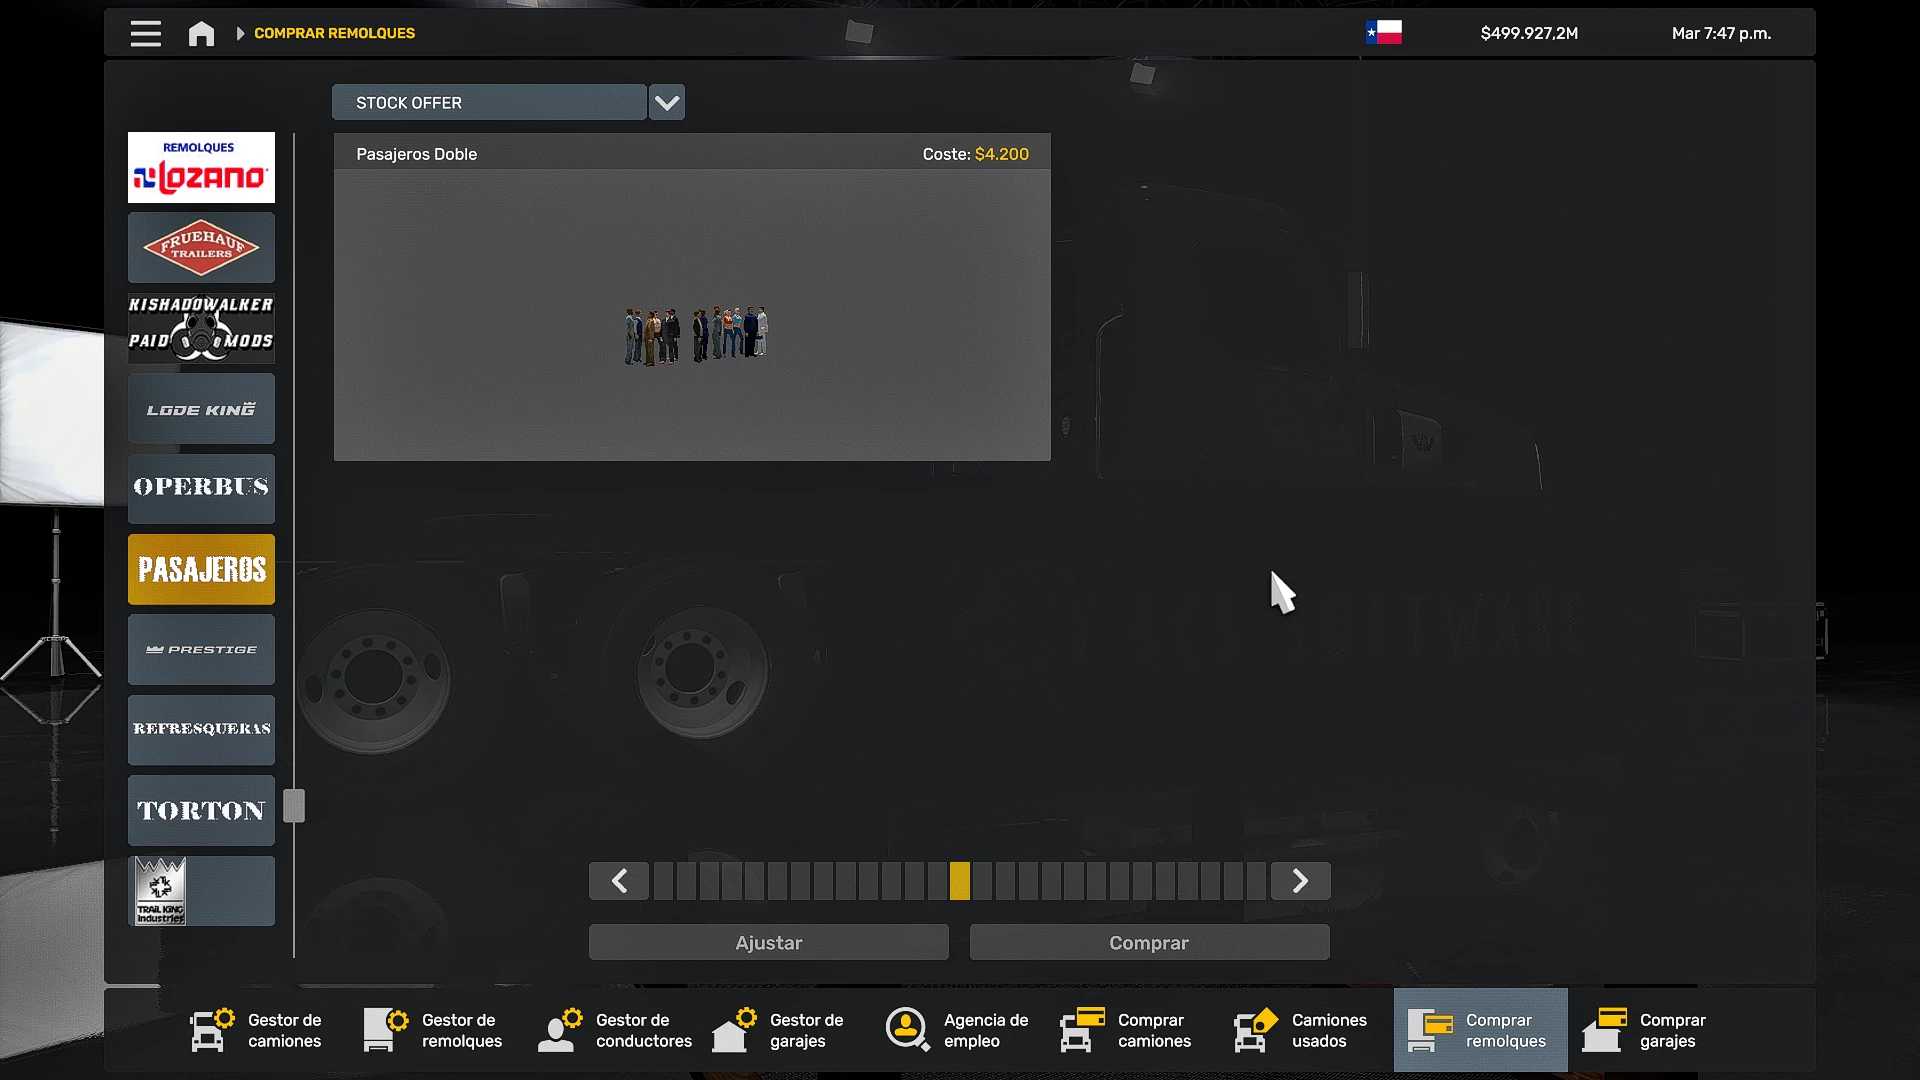
Task: Click the highlighted yellow page indicator
Action: pyautogui.click(x=960, y=881)
